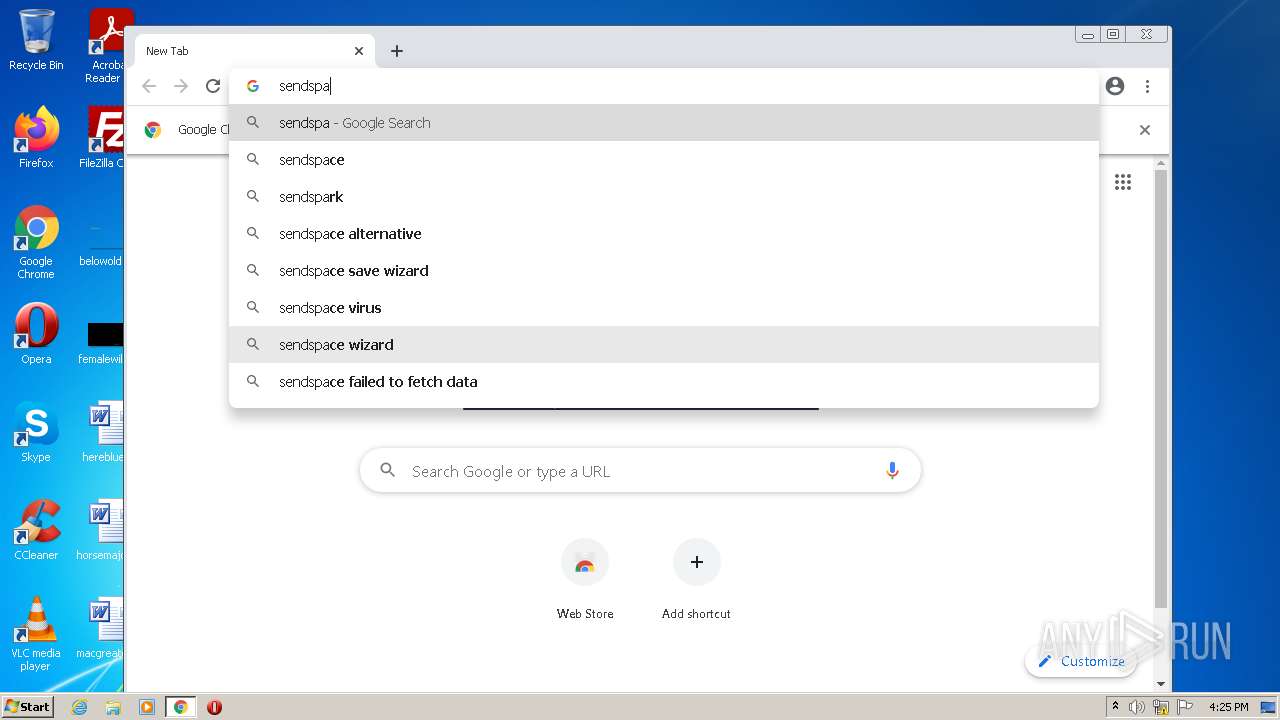Click the Windows Start button

28,706
